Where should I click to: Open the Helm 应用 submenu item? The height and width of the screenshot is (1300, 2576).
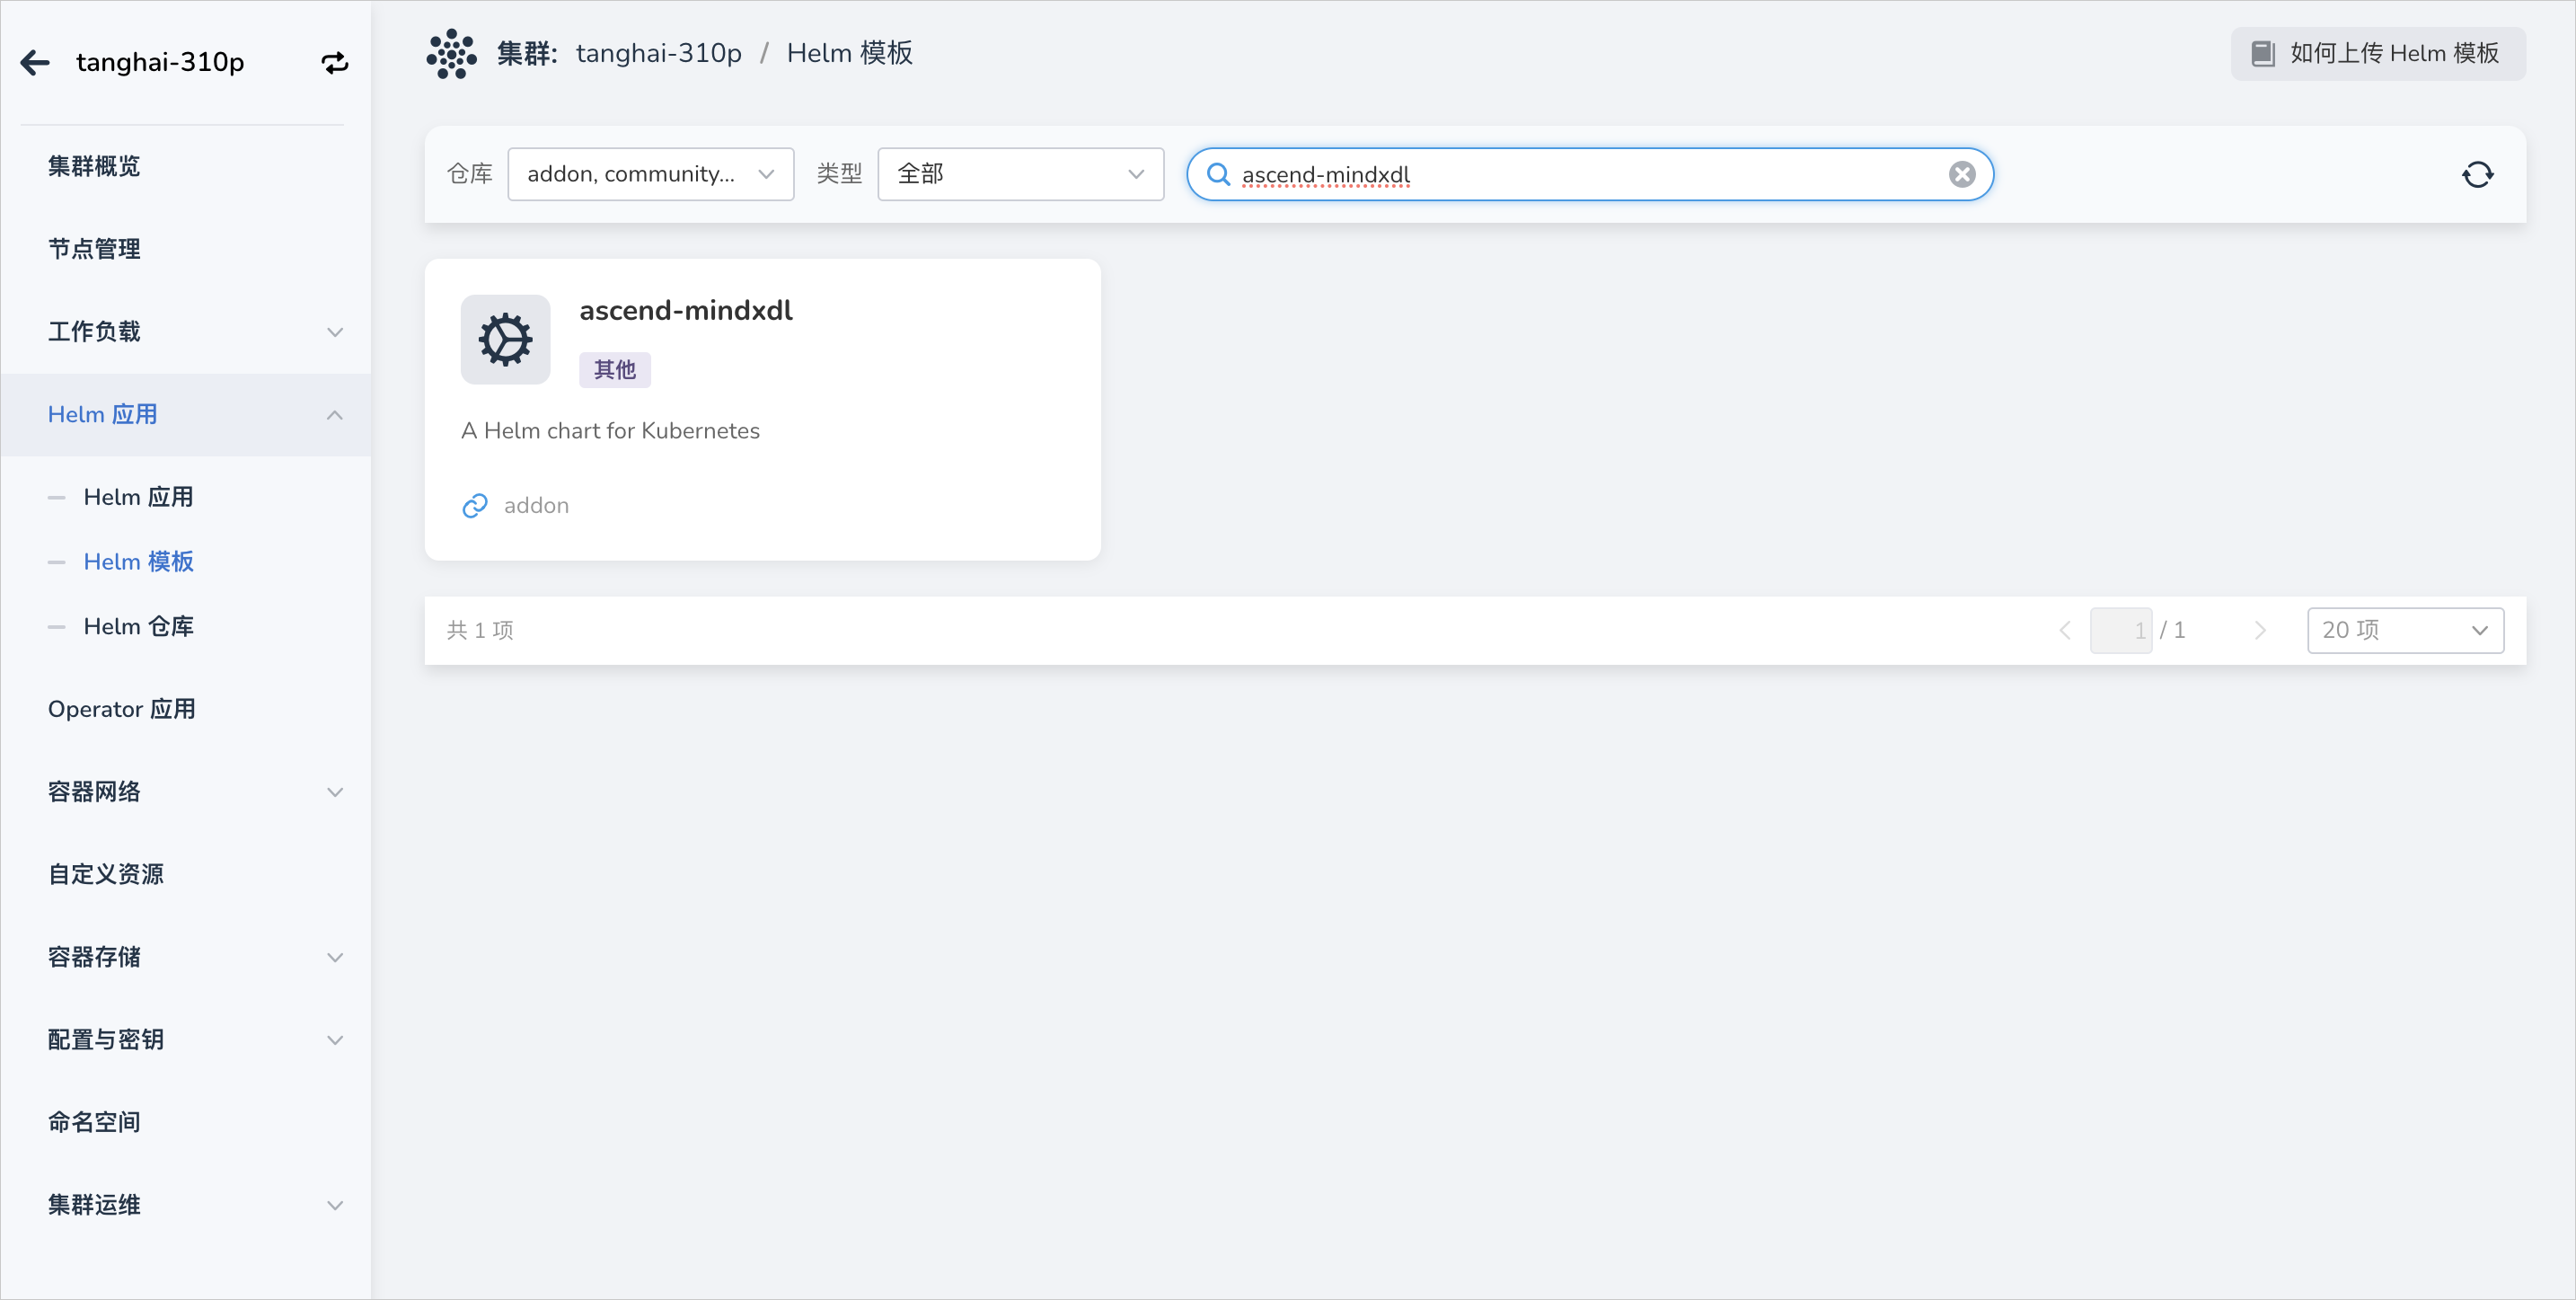[x=138, y=497]
